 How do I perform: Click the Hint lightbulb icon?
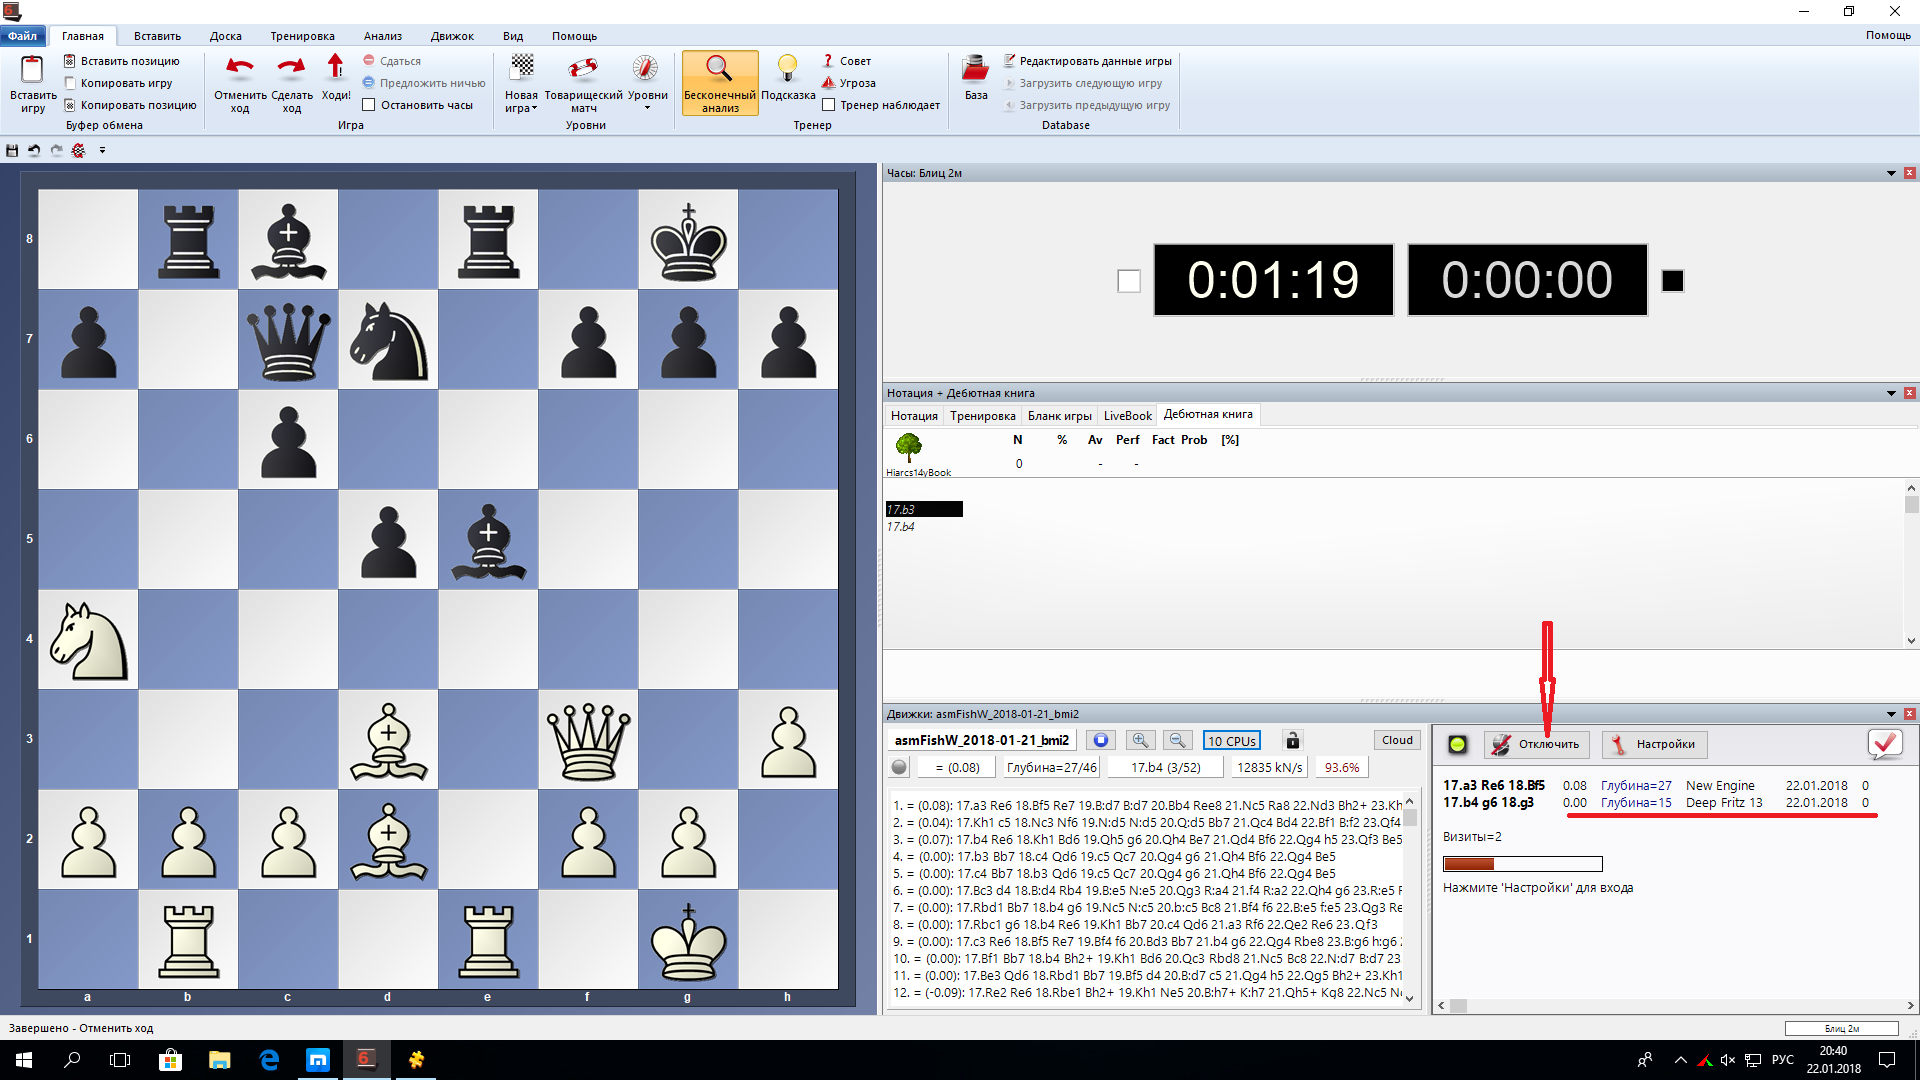[787, 68]
